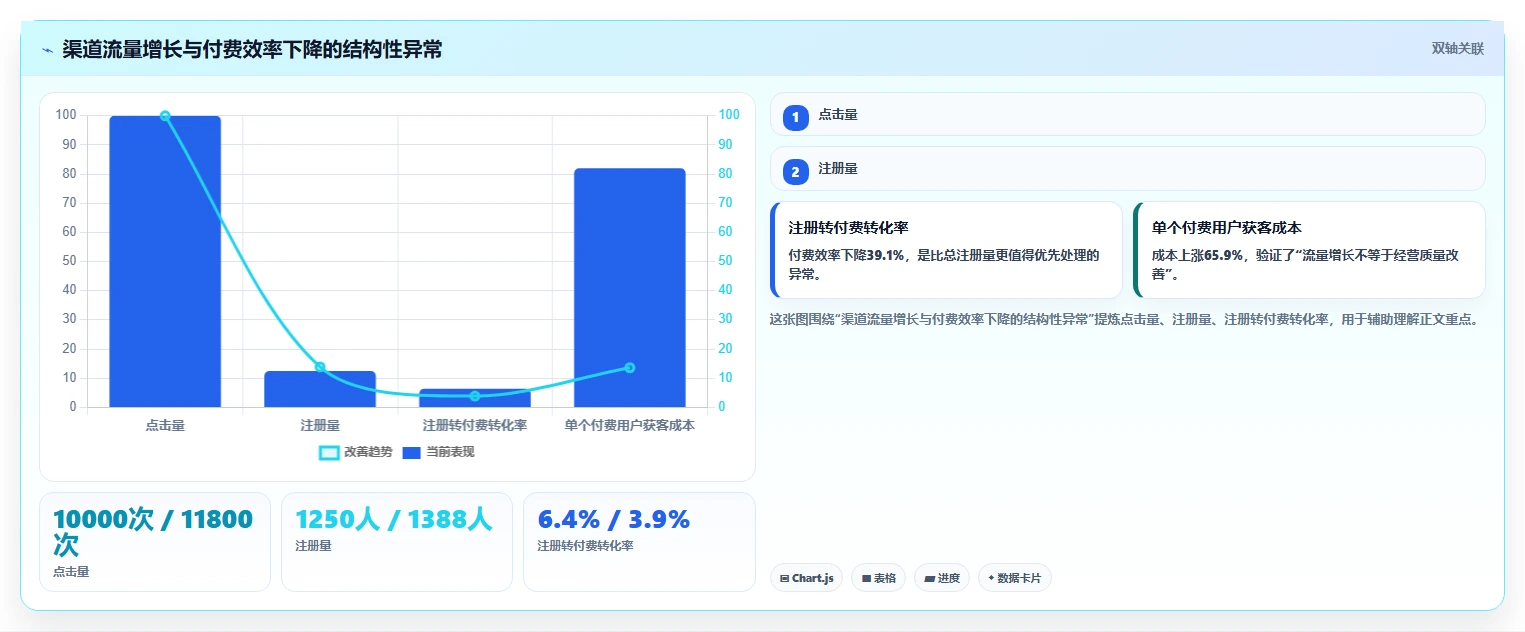Click the 注册转付费转化率 x-axis label

point(475,425)
